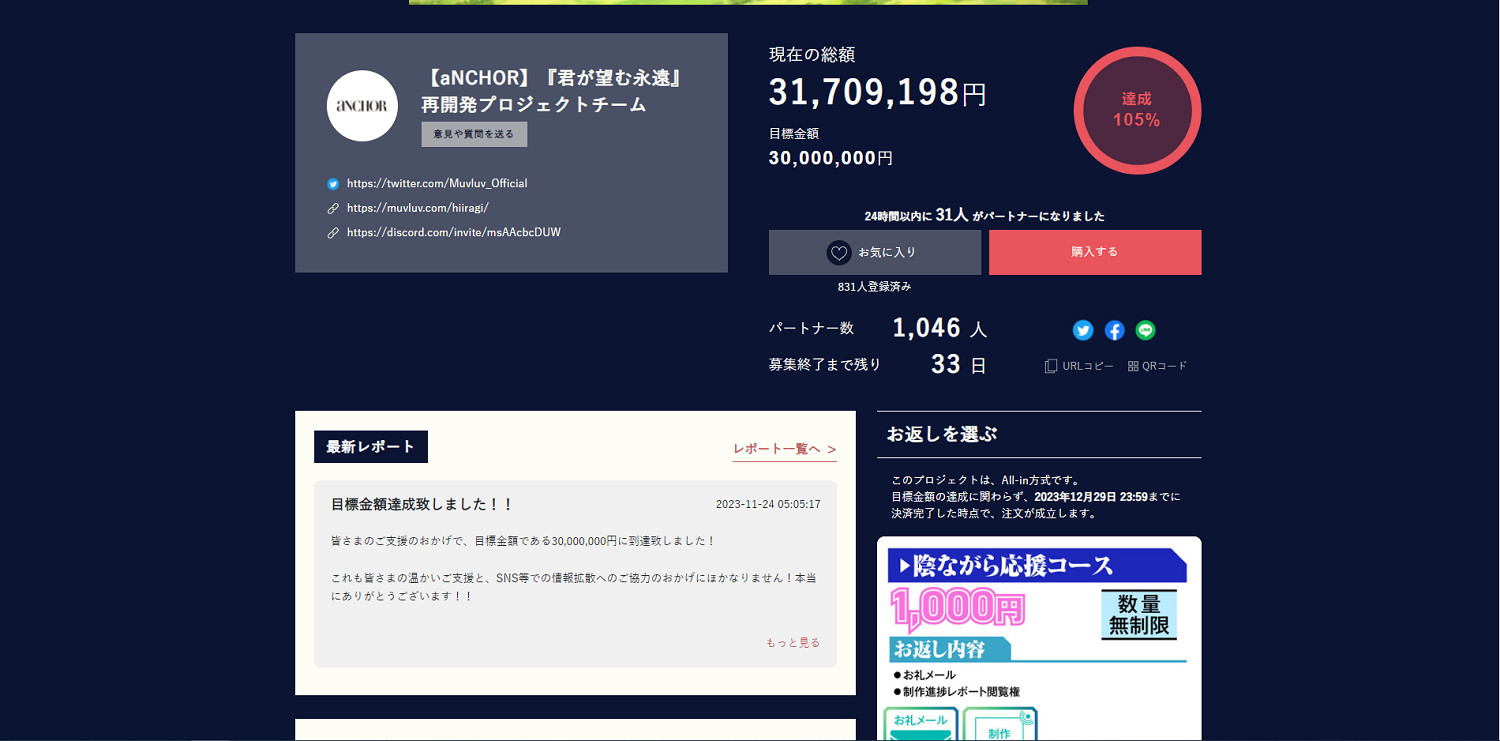This screenshot has width=1500, height=741.
Task: Click the aNCHOR round logo avatar
Action: click(362, 106)
